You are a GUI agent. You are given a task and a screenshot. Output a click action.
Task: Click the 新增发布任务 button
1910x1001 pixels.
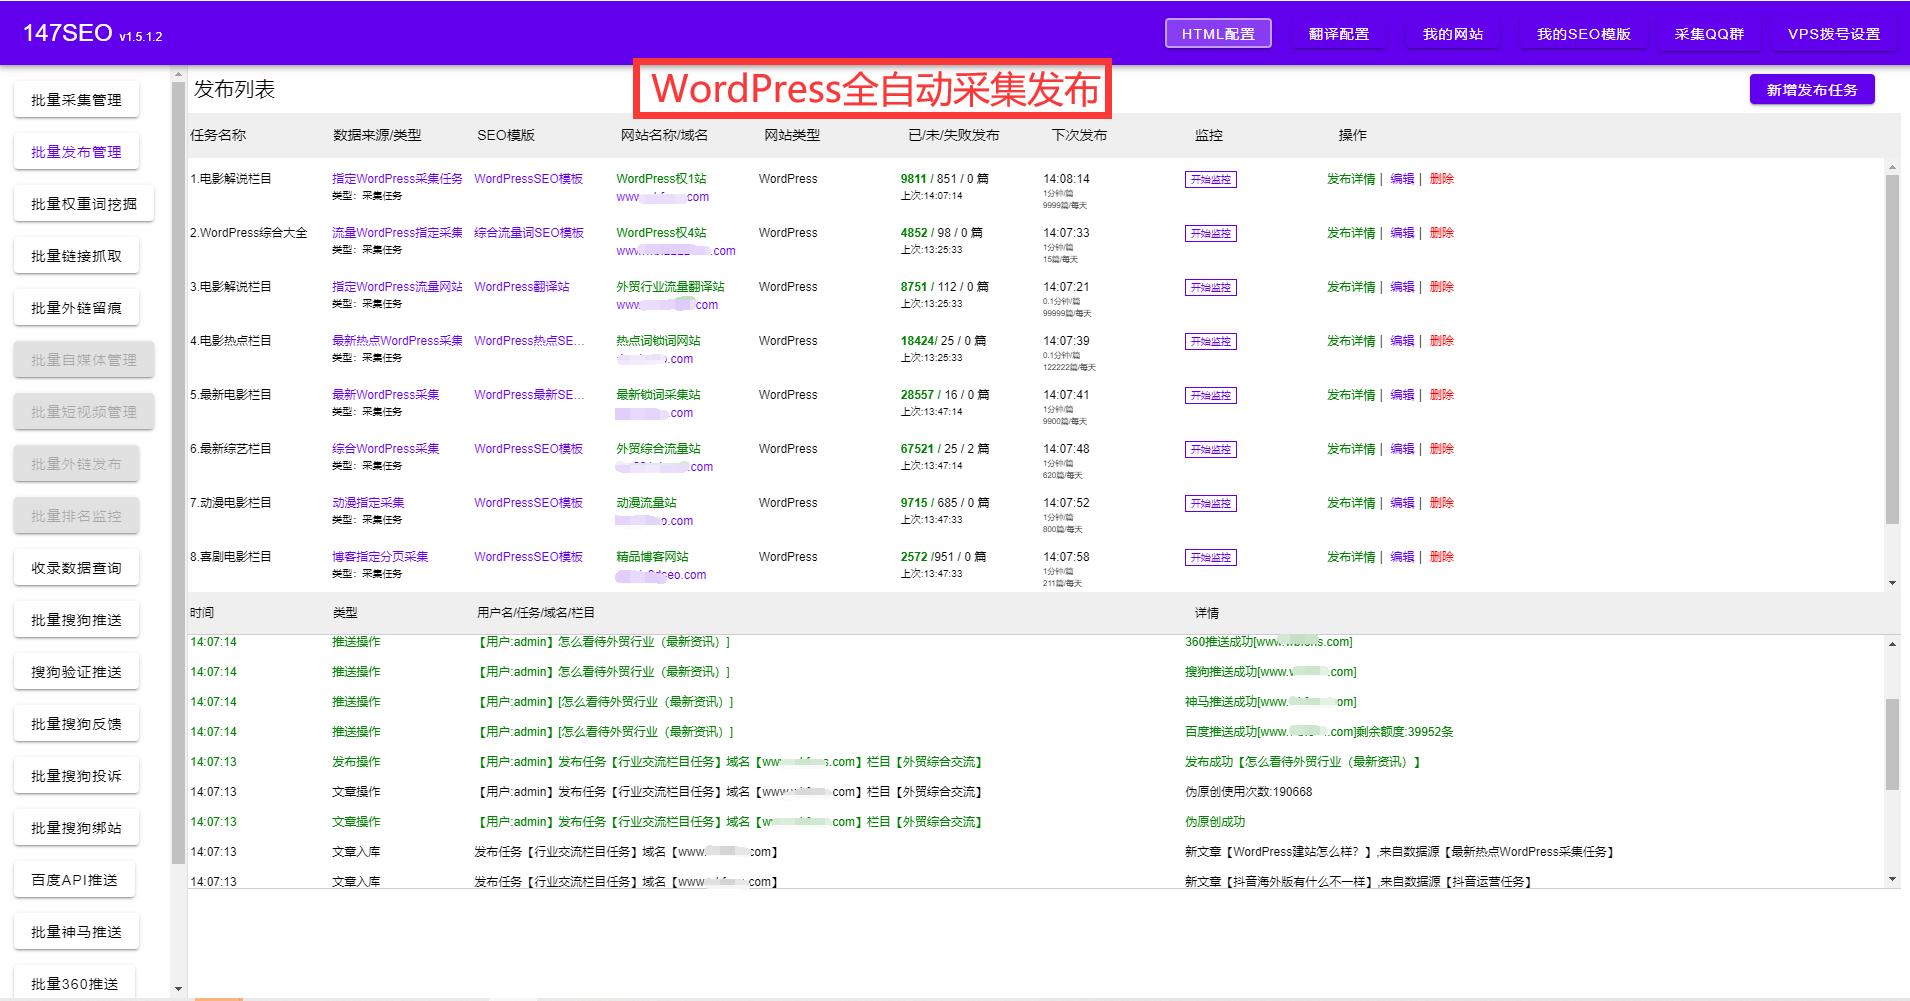click(x=1812, y=89)
